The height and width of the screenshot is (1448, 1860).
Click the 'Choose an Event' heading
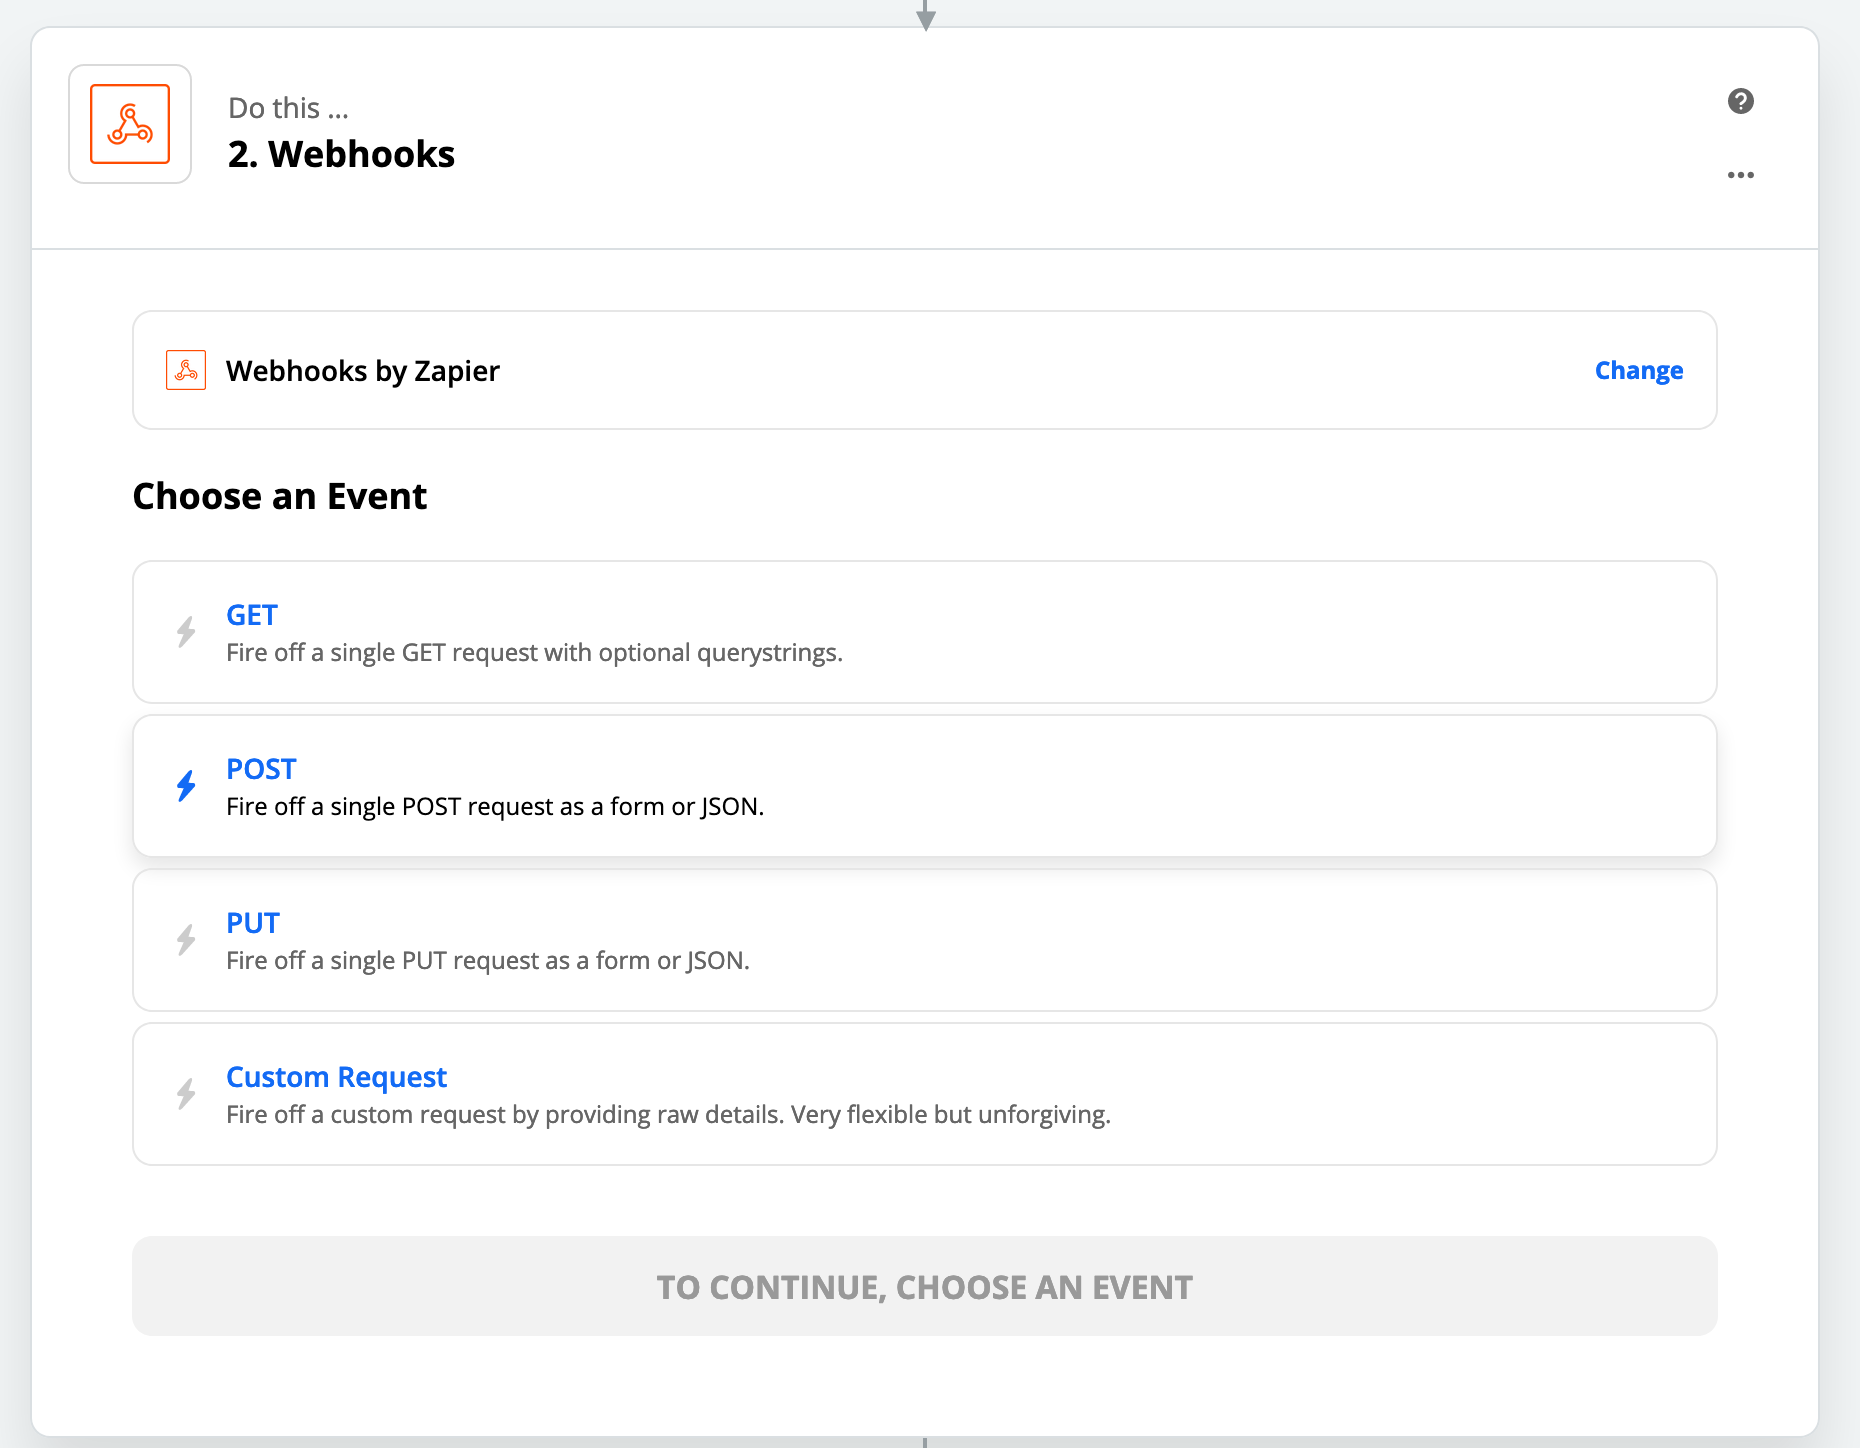(280, 496)
